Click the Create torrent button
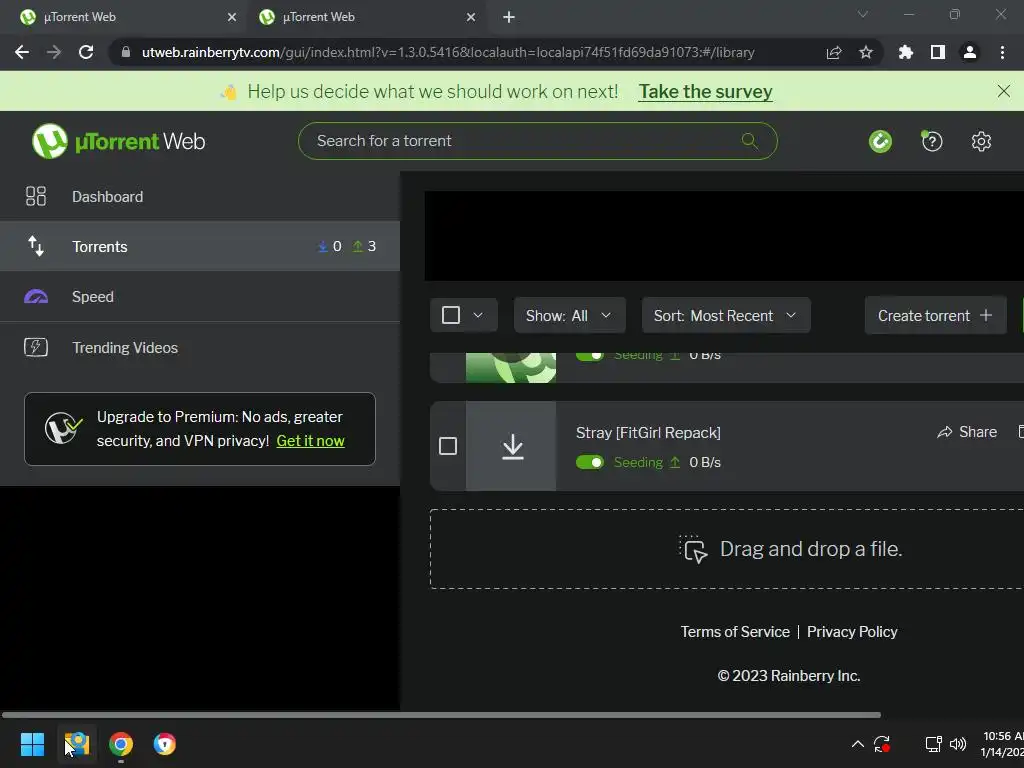Image resolution: width=1024 pixels, height=768 pixels. pyautogui.click(x=935, y=315)
